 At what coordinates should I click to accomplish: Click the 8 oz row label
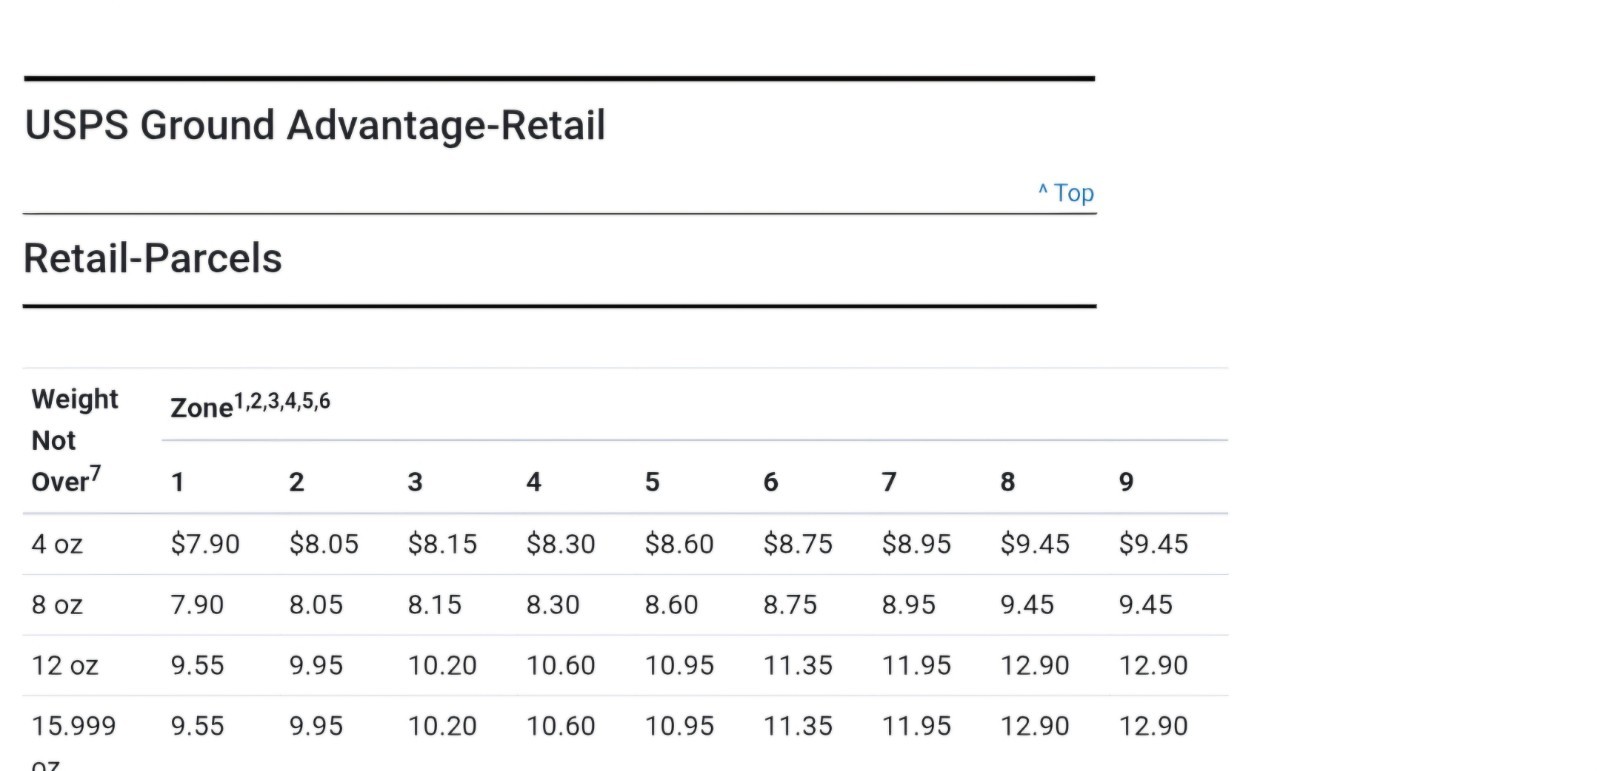coord(57,605)
